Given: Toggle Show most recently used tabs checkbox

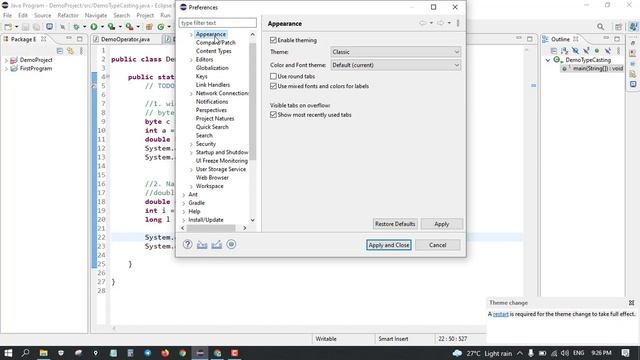Looking at the screenshot, I should click(273, 115).
